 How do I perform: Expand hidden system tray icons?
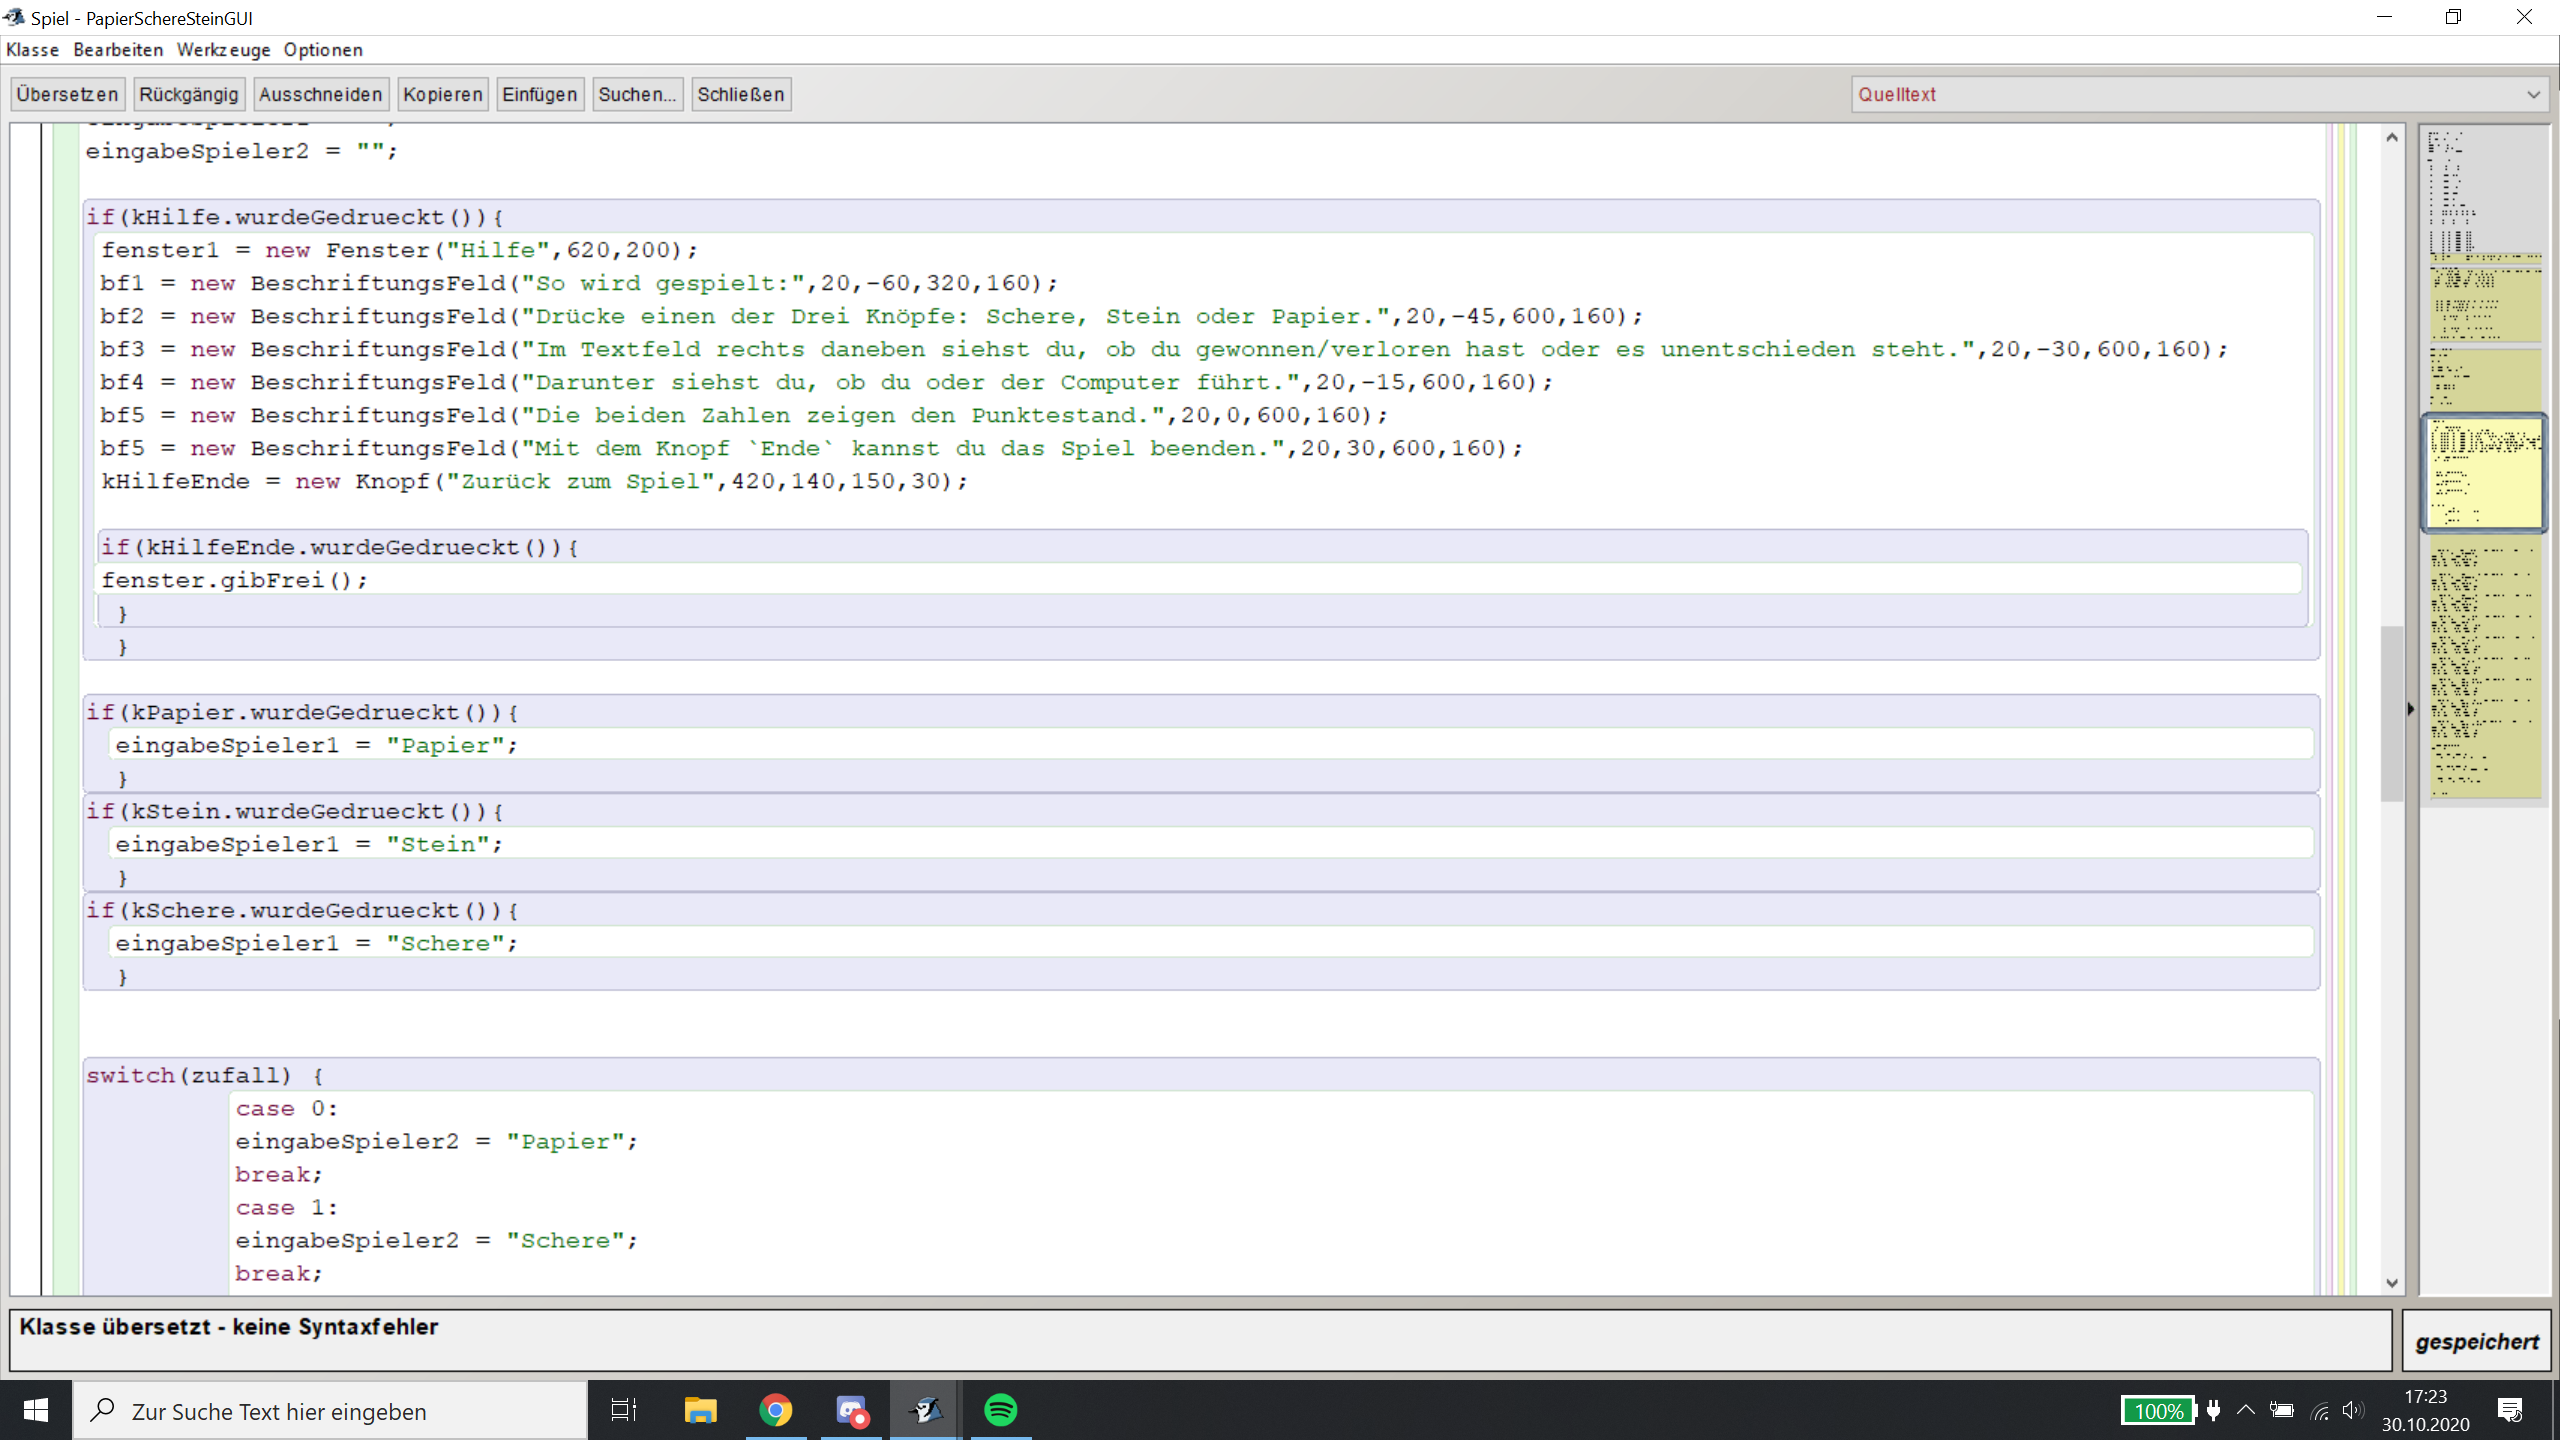pos(2246,1410)
